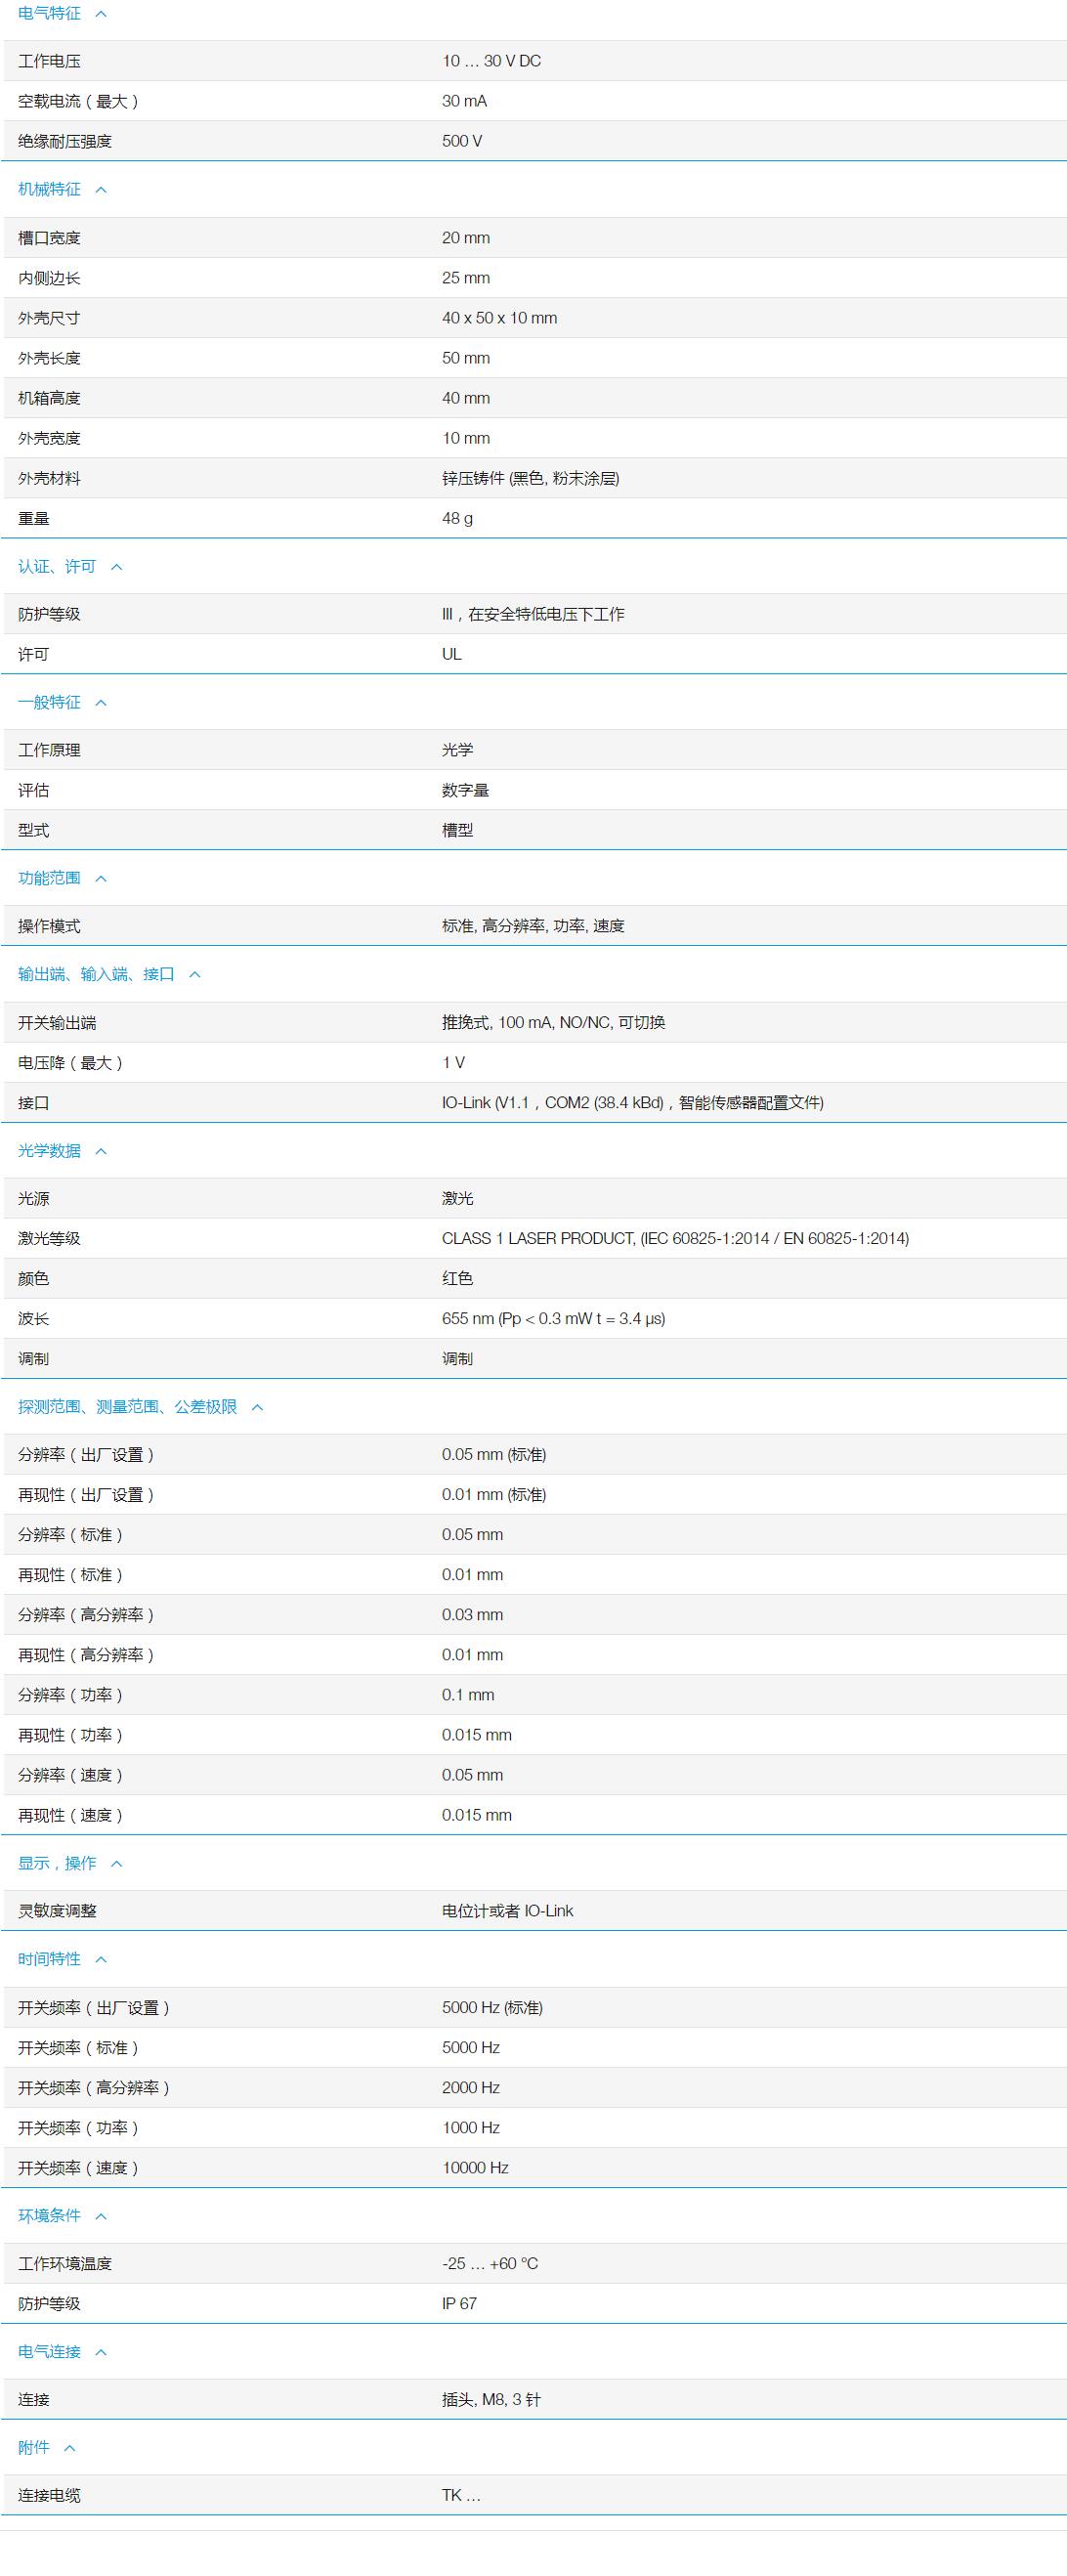Collapse the 功能范围 section chevron

(x=101, y=879)
